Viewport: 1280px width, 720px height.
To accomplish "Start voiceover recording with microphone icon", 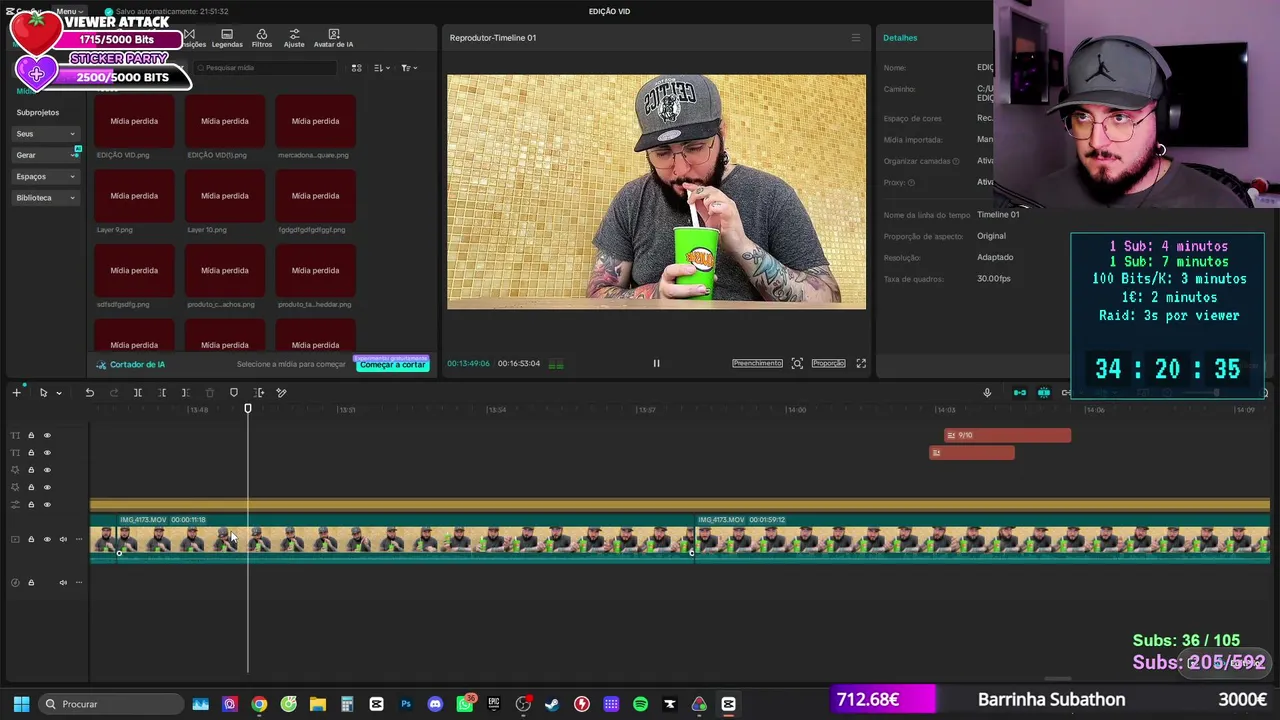I will pos(987,393).
